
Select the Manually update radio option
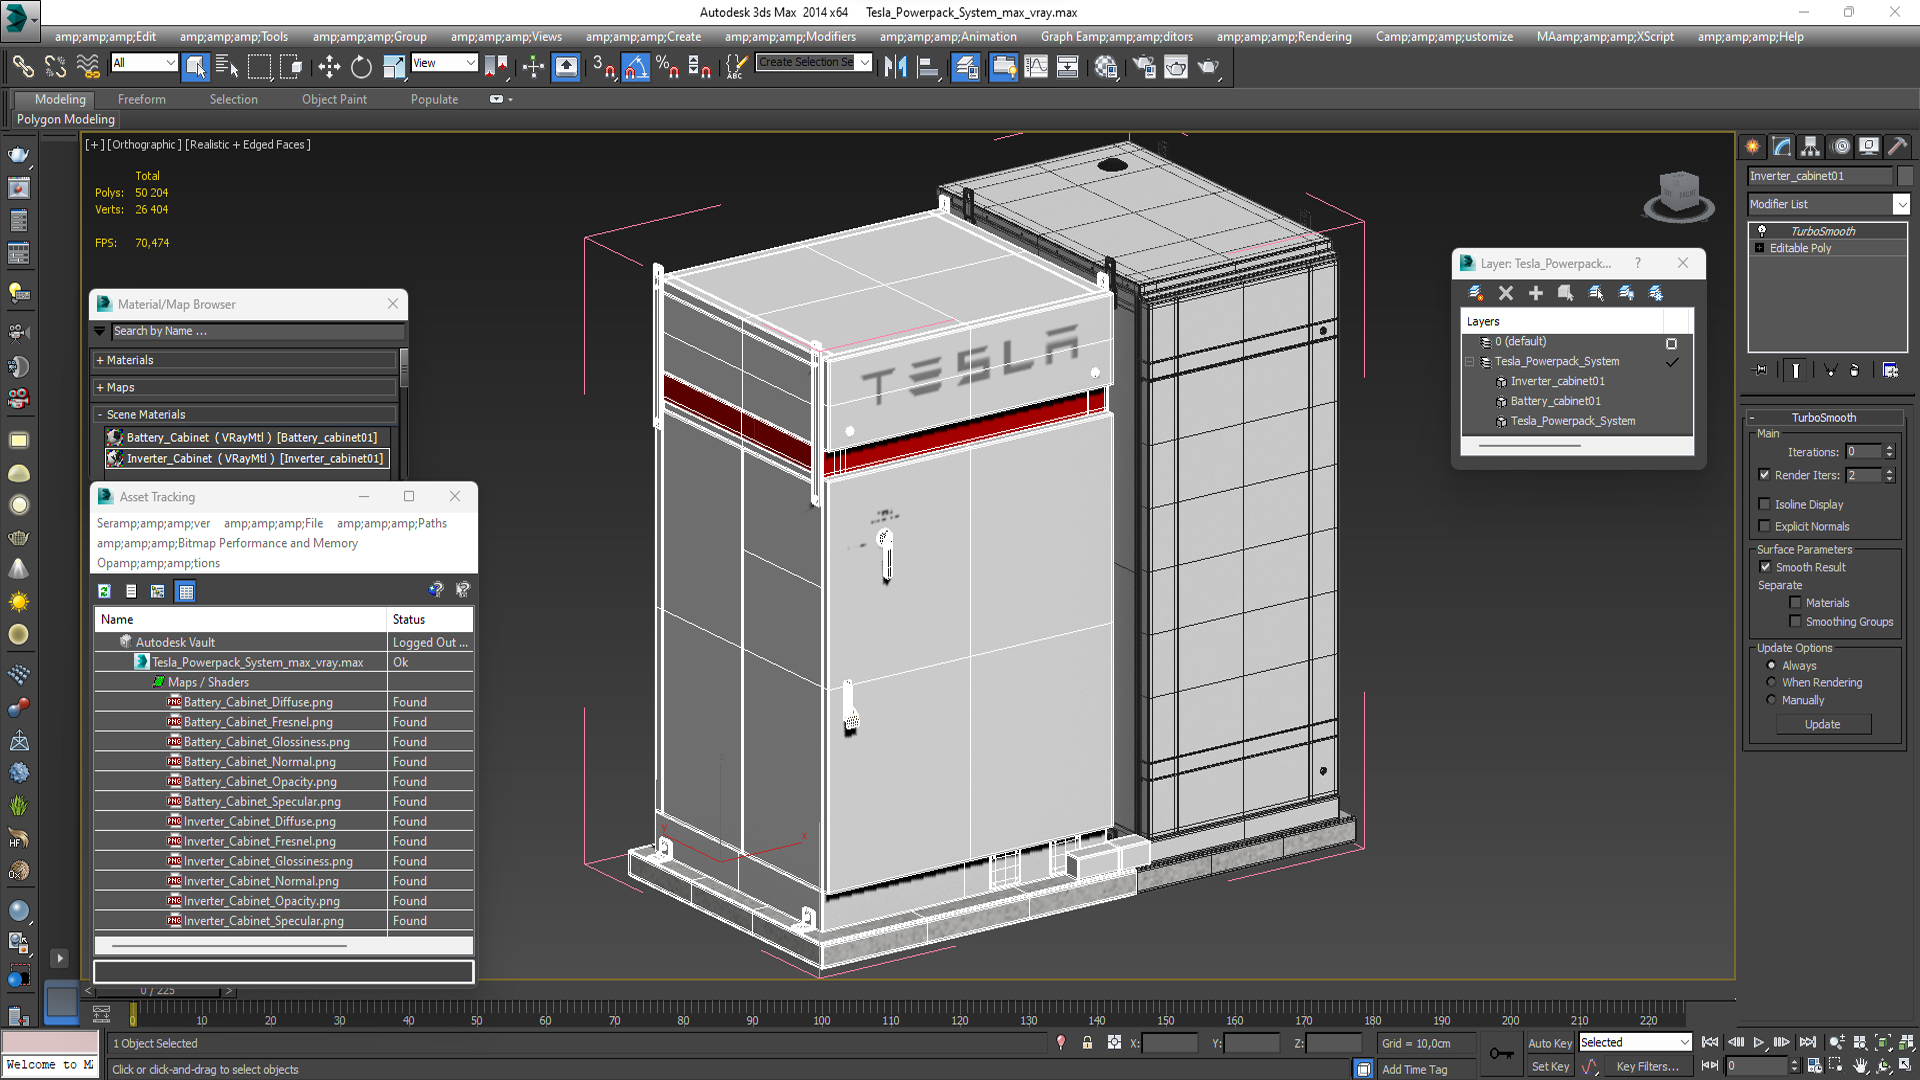point(1771,700)
